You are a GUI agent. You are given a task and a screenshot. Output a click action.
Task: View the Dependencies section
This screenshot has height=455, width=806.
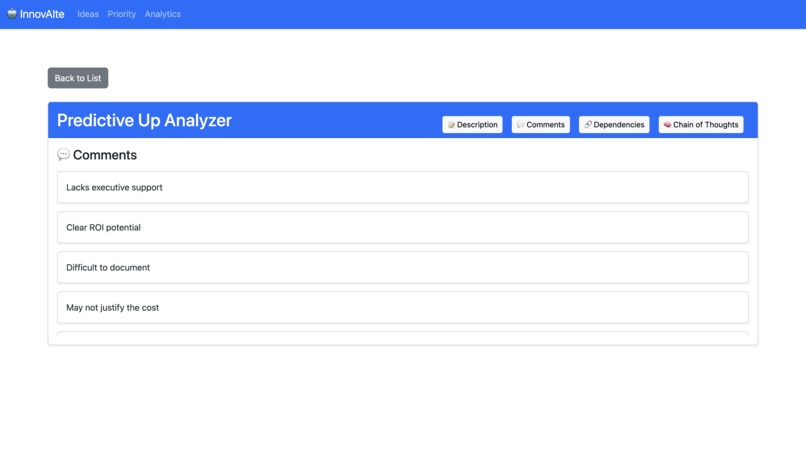pyautogui.click(x=614, y=124)
